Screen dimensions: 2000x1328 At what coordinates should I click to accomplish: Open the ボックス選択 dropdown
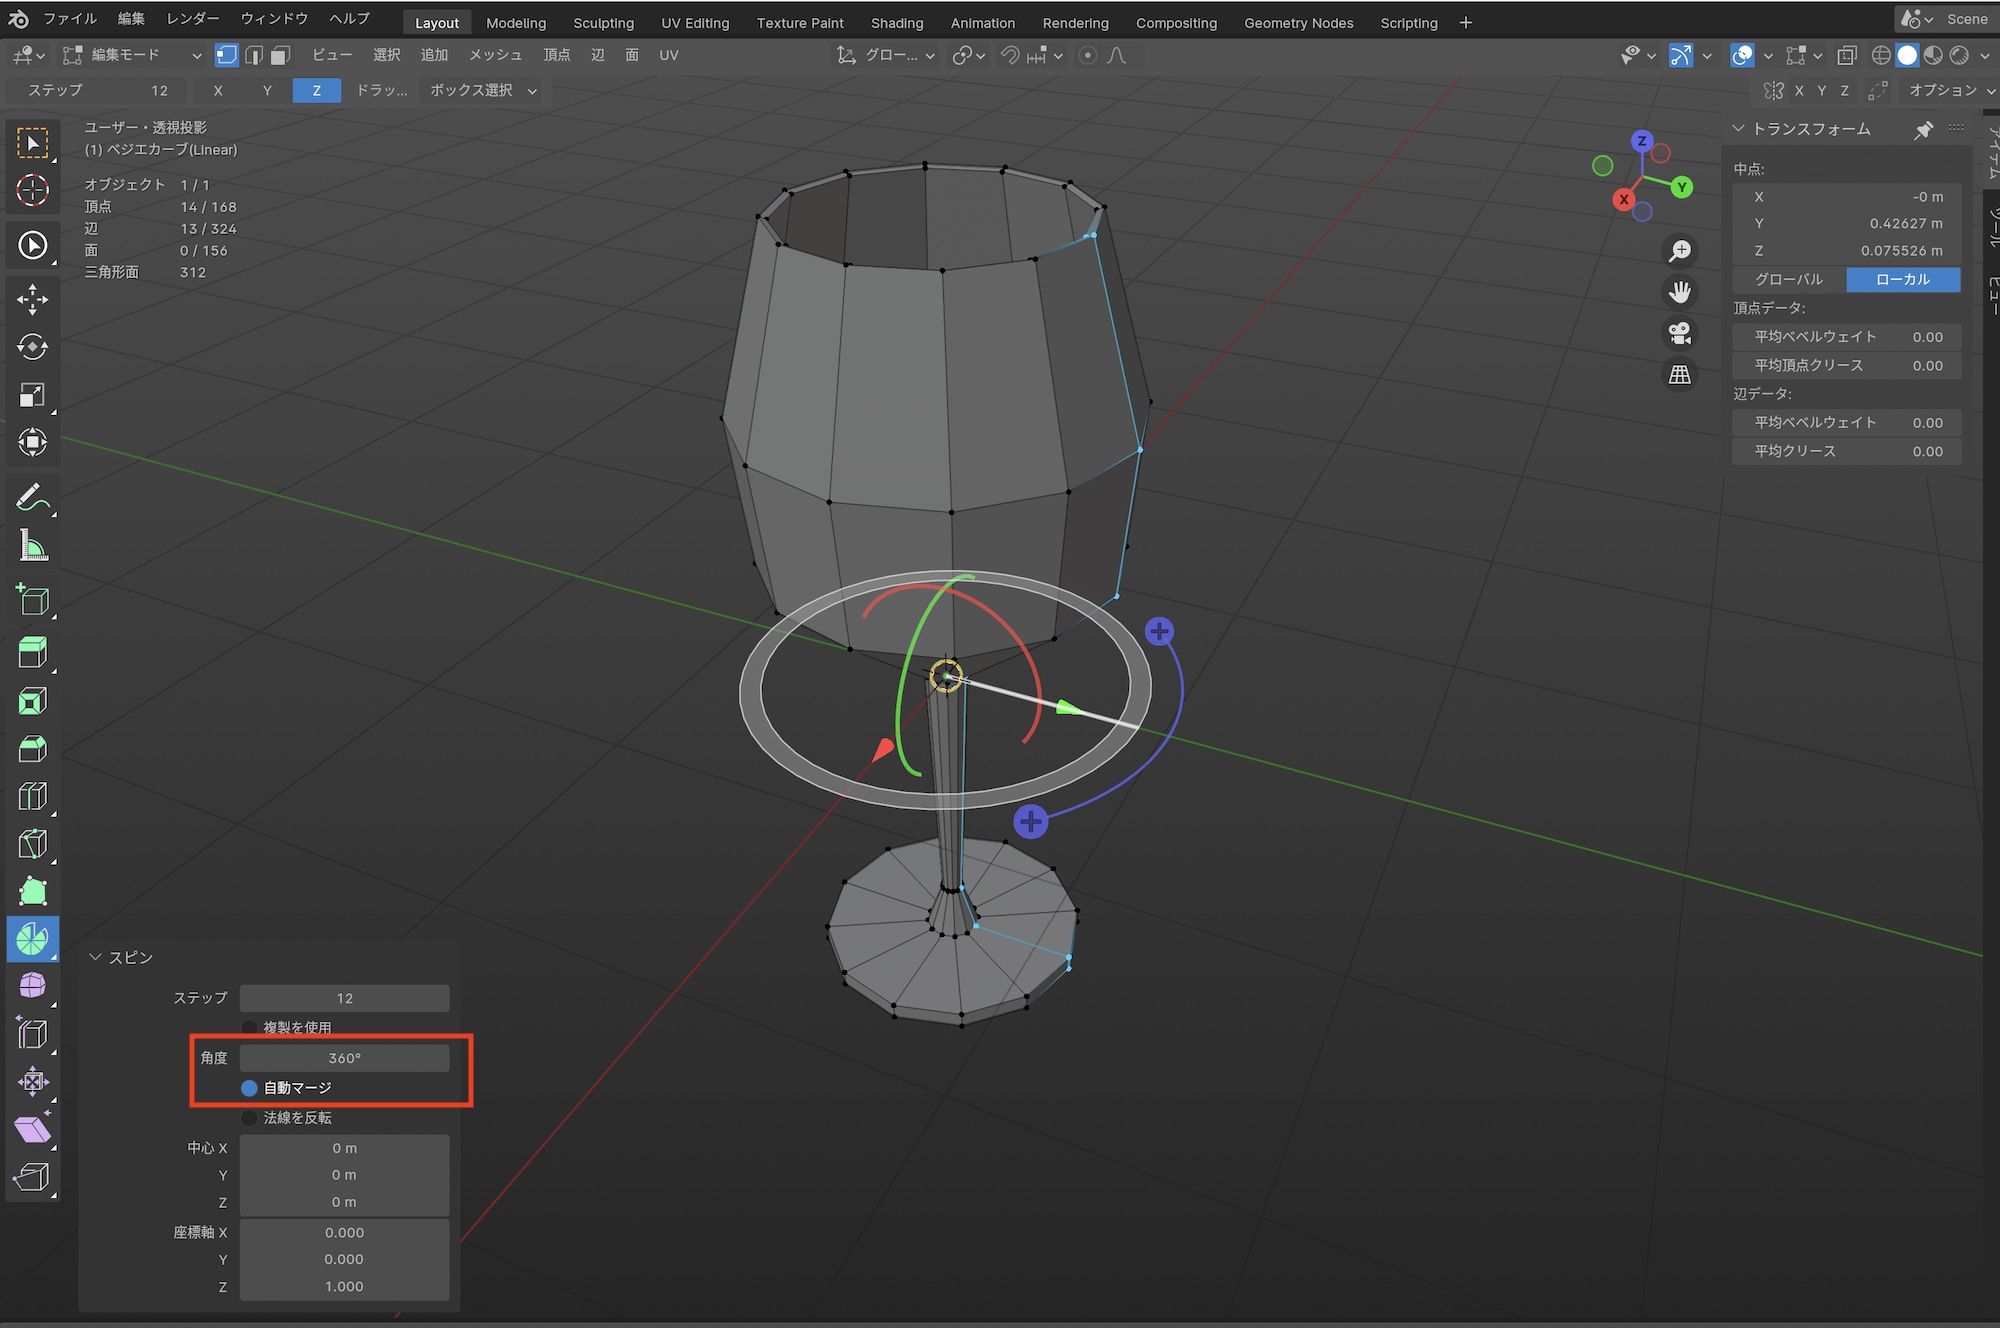pos(483,90)
